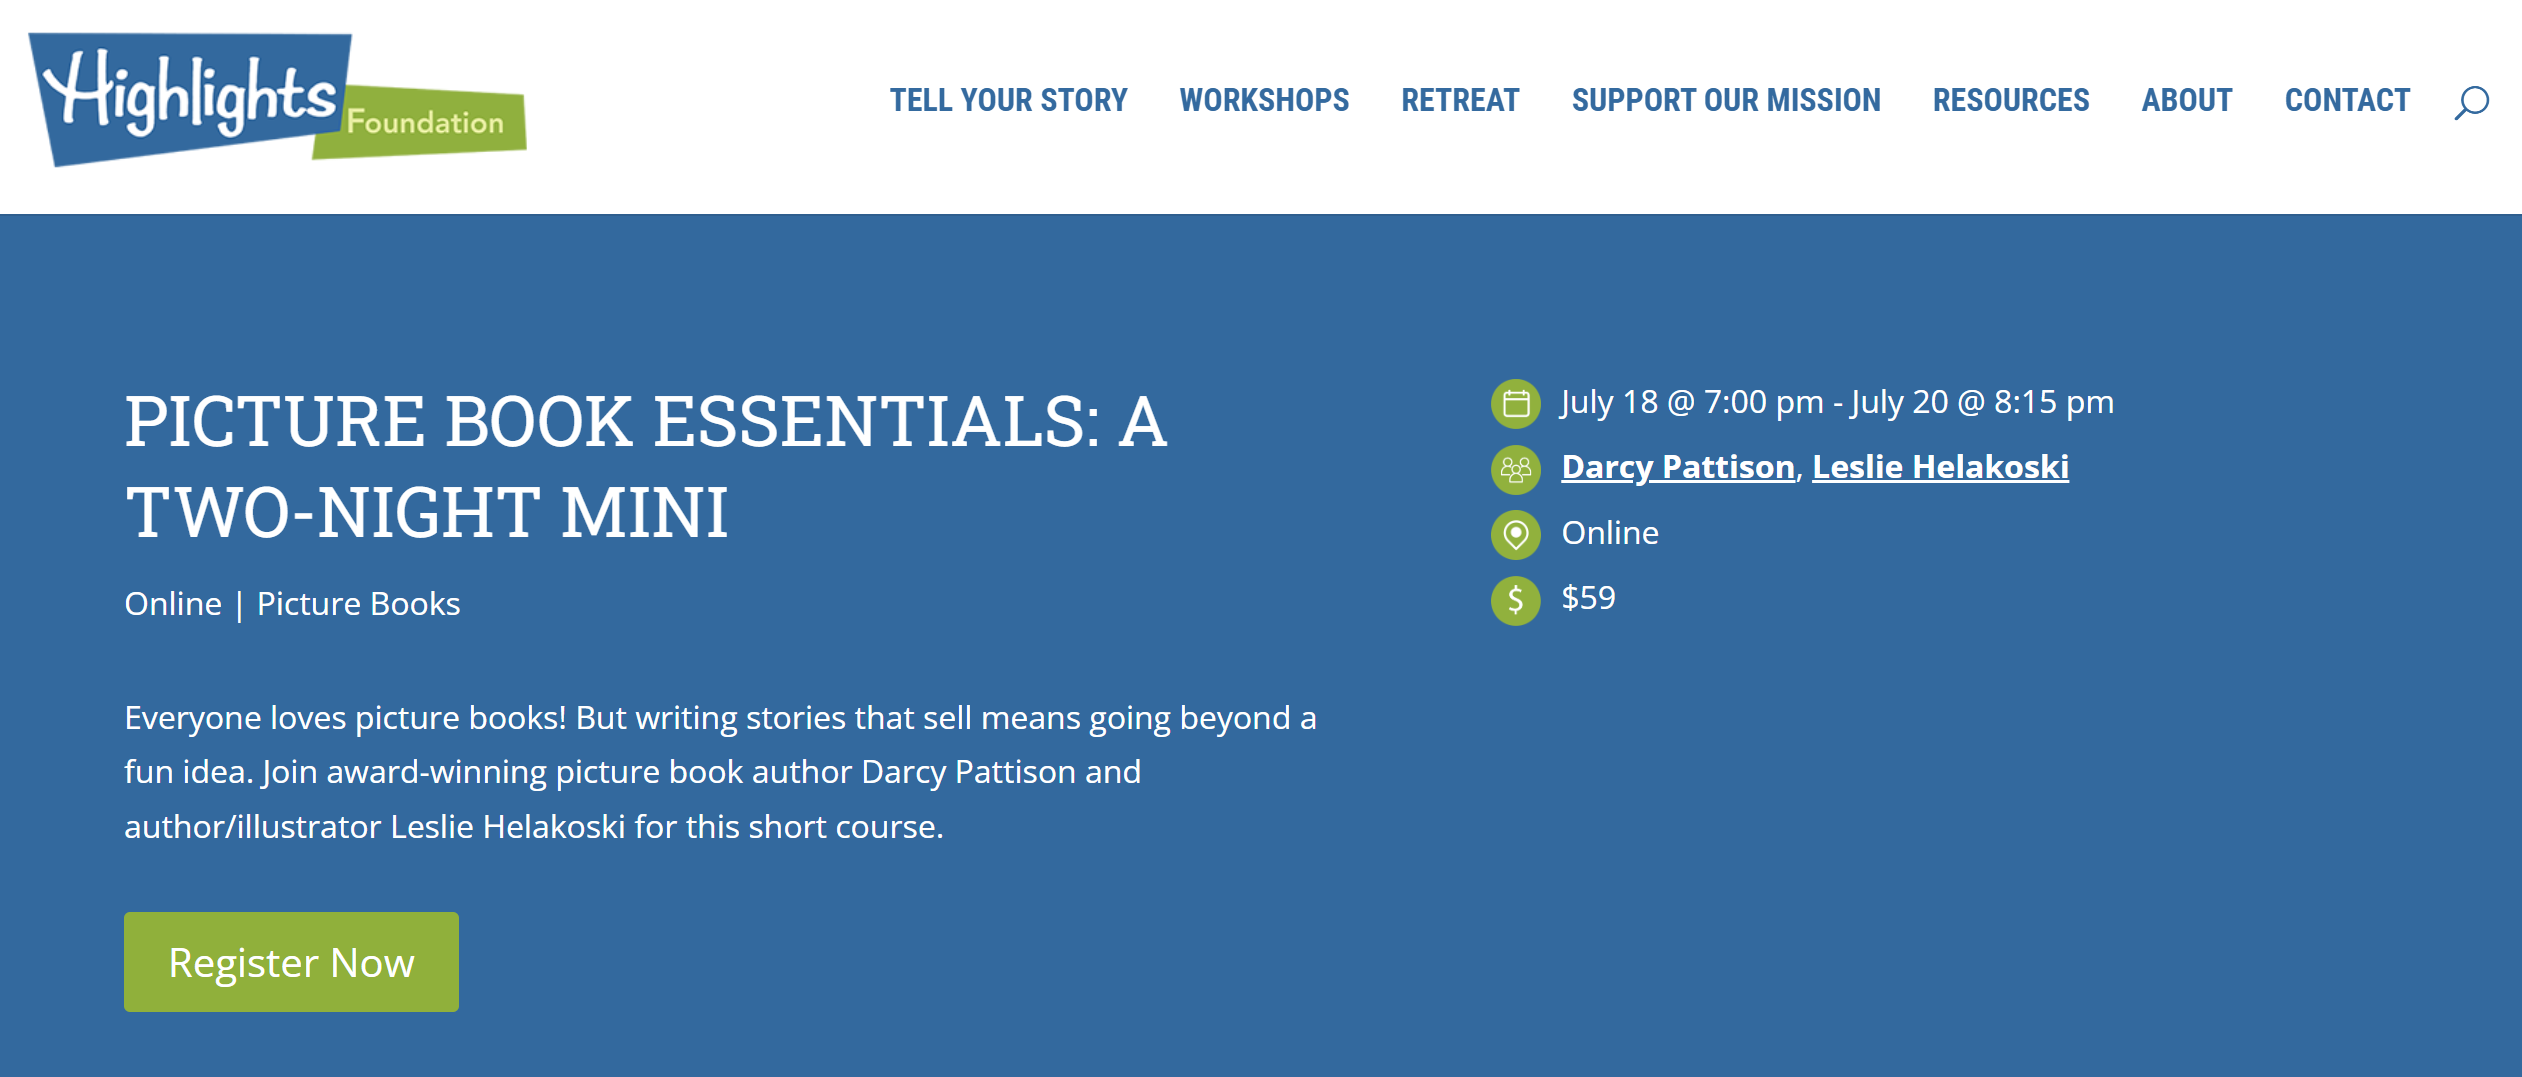Image resolution: width=2522 pixels, height=1077 pixels.
Task: Open Darcy Pattison's faculty link
Action: click(1678, 467)
